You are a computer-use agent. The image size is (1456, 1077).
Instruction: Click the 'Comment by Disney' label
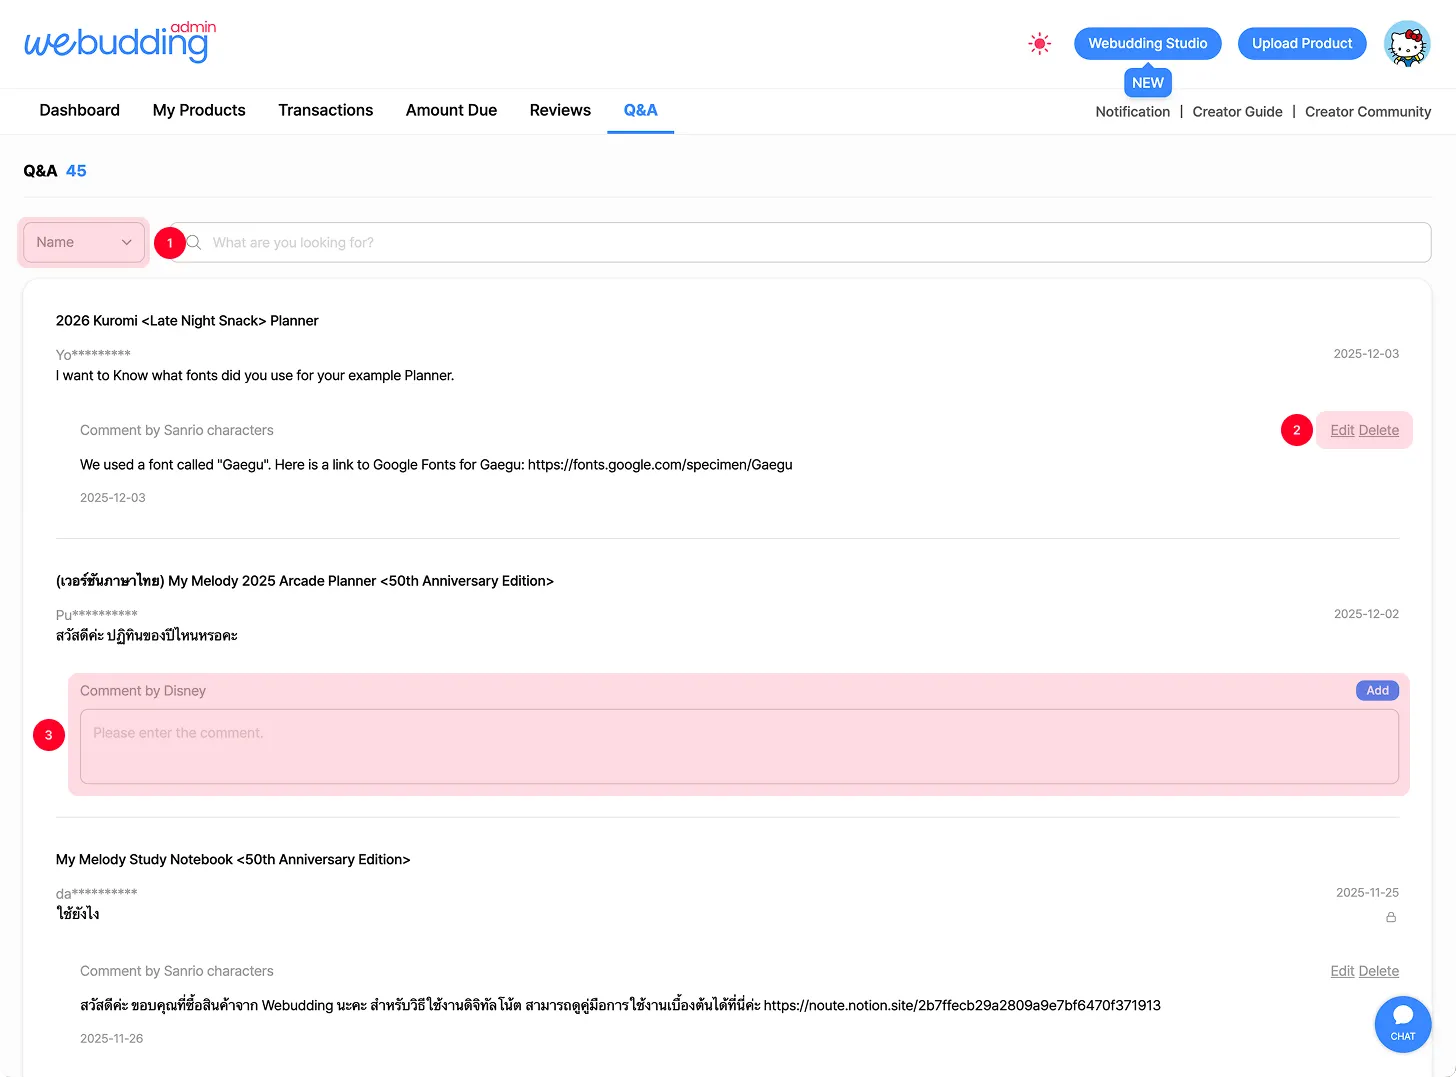(143, 691)
